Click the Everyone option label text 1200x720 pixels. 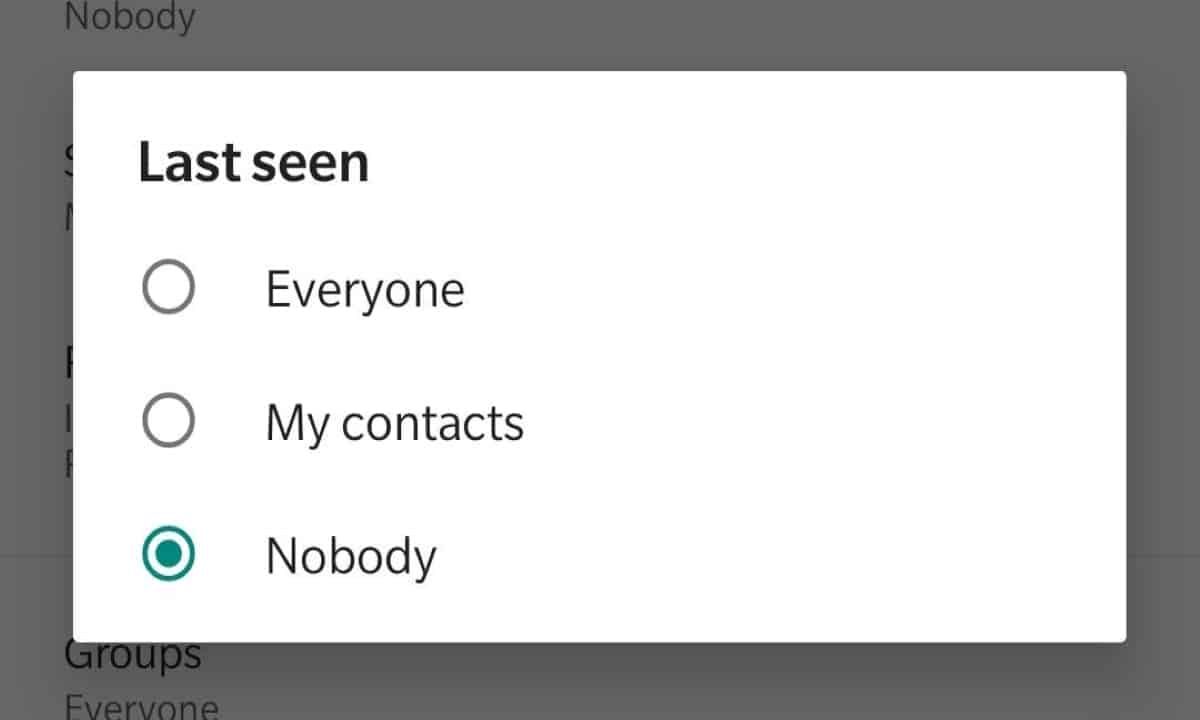click(365, 290)
